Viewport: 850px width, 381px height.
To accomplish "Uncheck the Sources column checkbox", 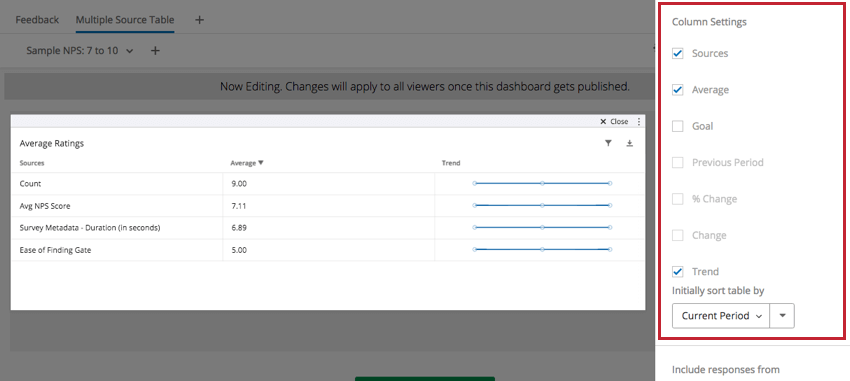I will (x=678, y=53).
